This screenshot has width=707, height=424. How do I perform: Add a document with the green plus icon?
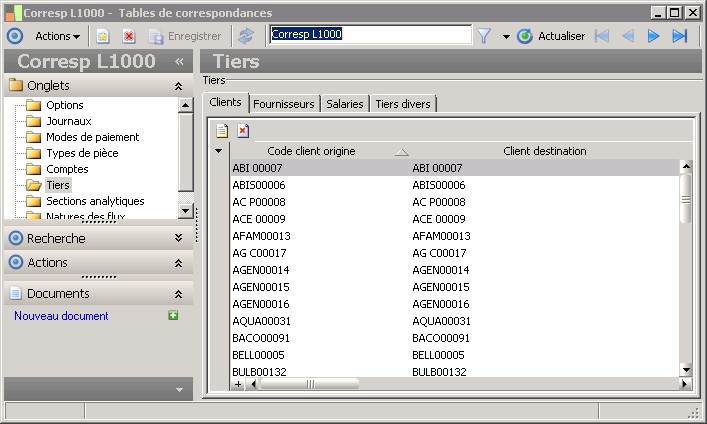(173, 316)
